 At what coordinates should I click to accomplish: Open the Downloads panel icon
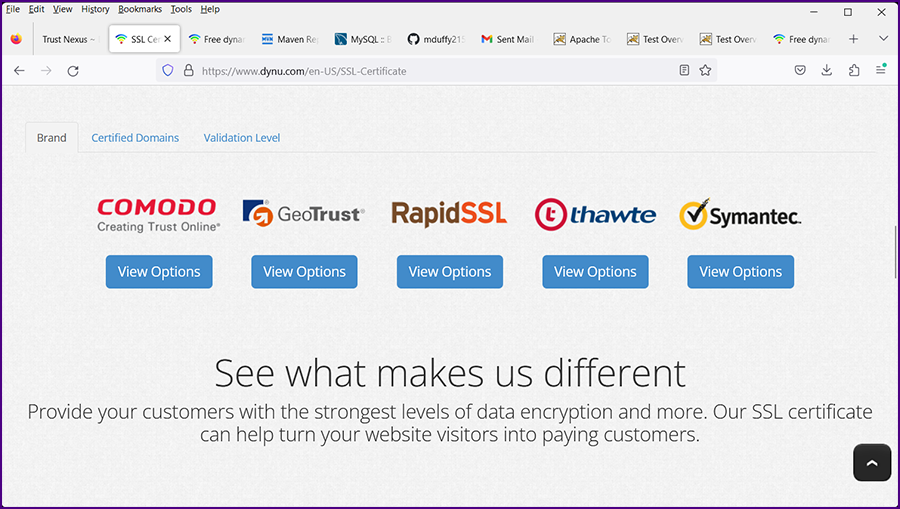826,71
